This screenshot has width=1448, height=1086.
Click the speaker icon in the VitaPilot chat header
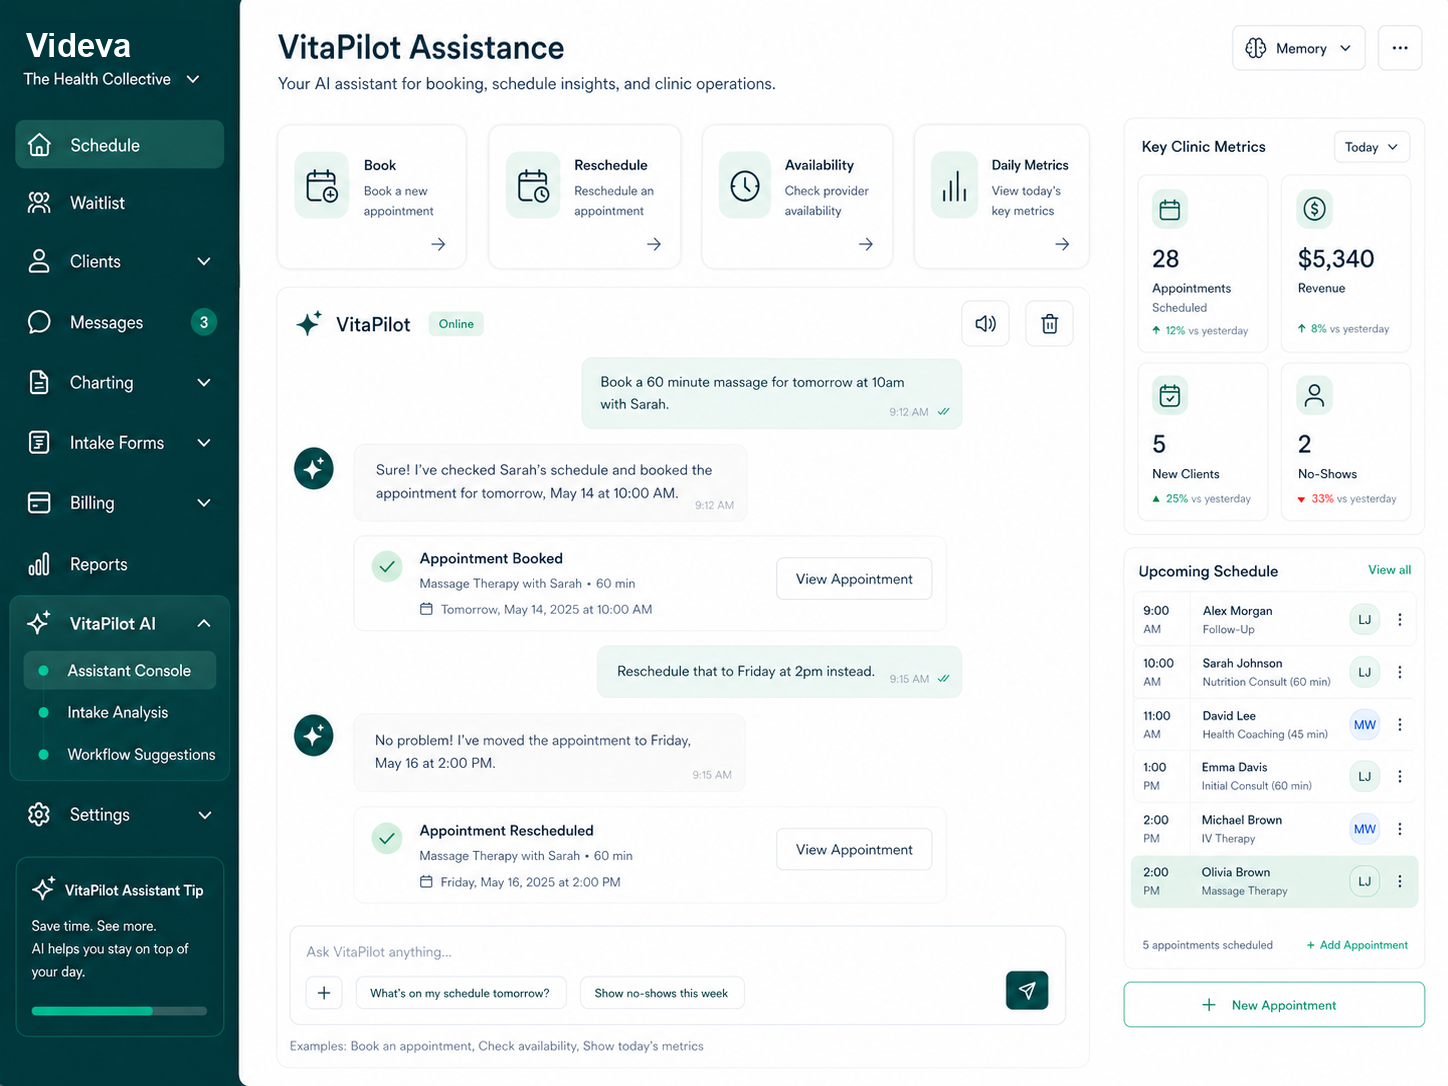click(985, 323)
